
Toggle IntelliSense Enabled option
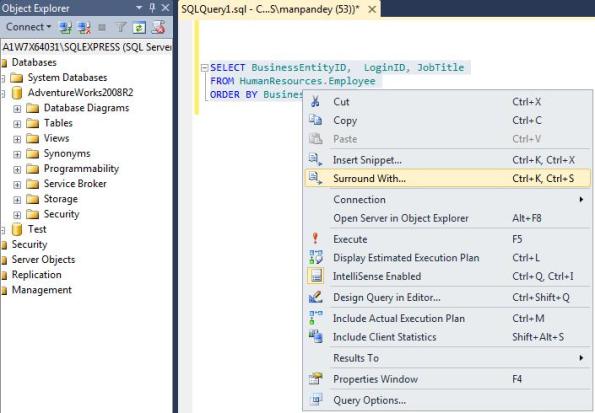tap(447, 276)
